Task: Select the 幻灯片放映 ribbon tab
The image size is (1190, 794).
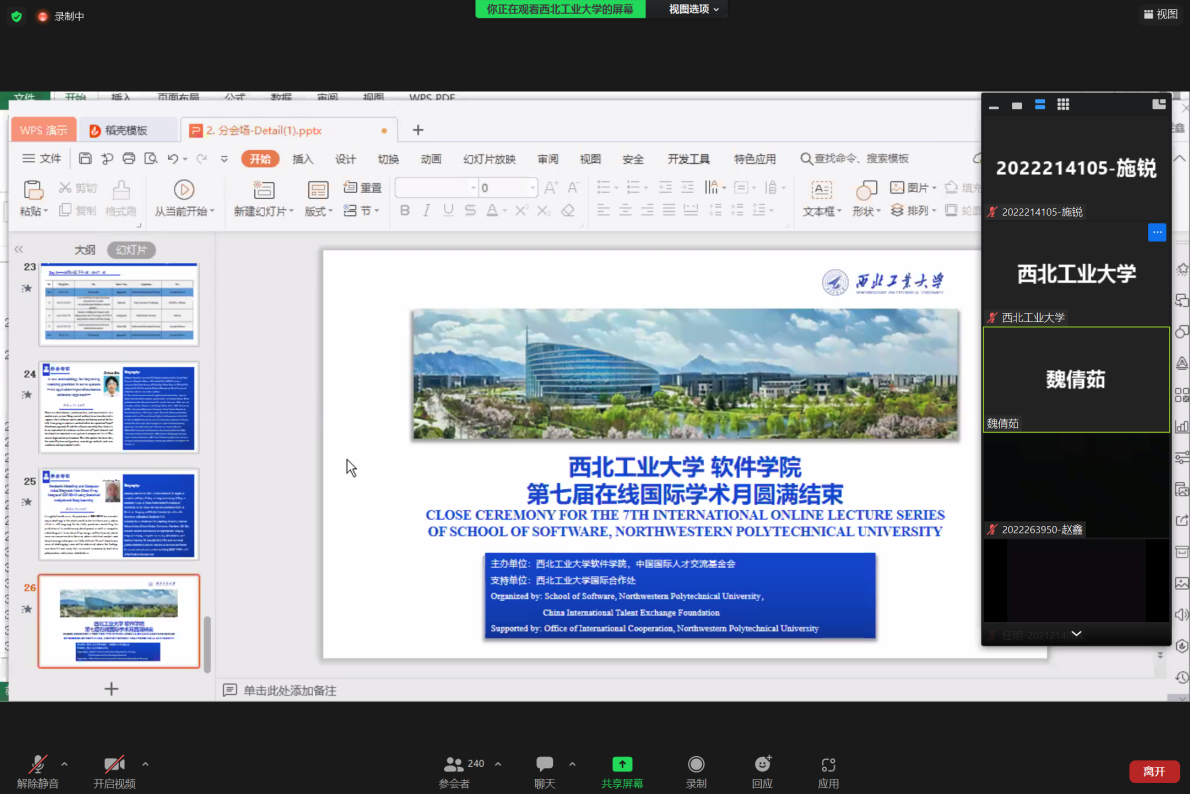Action: 489,159
